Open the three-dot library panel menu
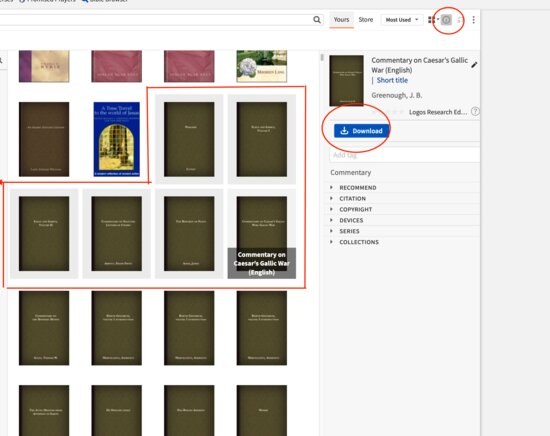The width and height of the screenshot is (550, 436). (474, 20)
